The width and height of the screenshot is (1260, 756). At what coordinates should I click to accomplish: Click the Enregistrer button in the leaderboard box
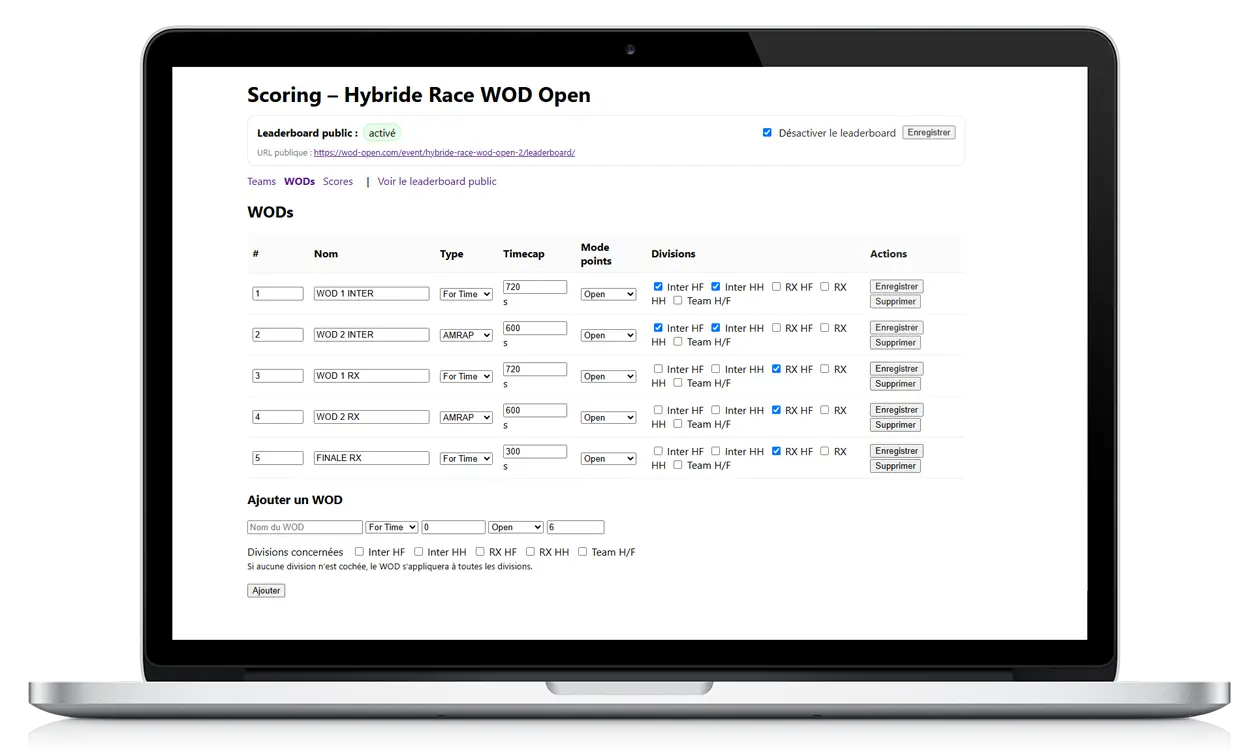tap(928, 132)
